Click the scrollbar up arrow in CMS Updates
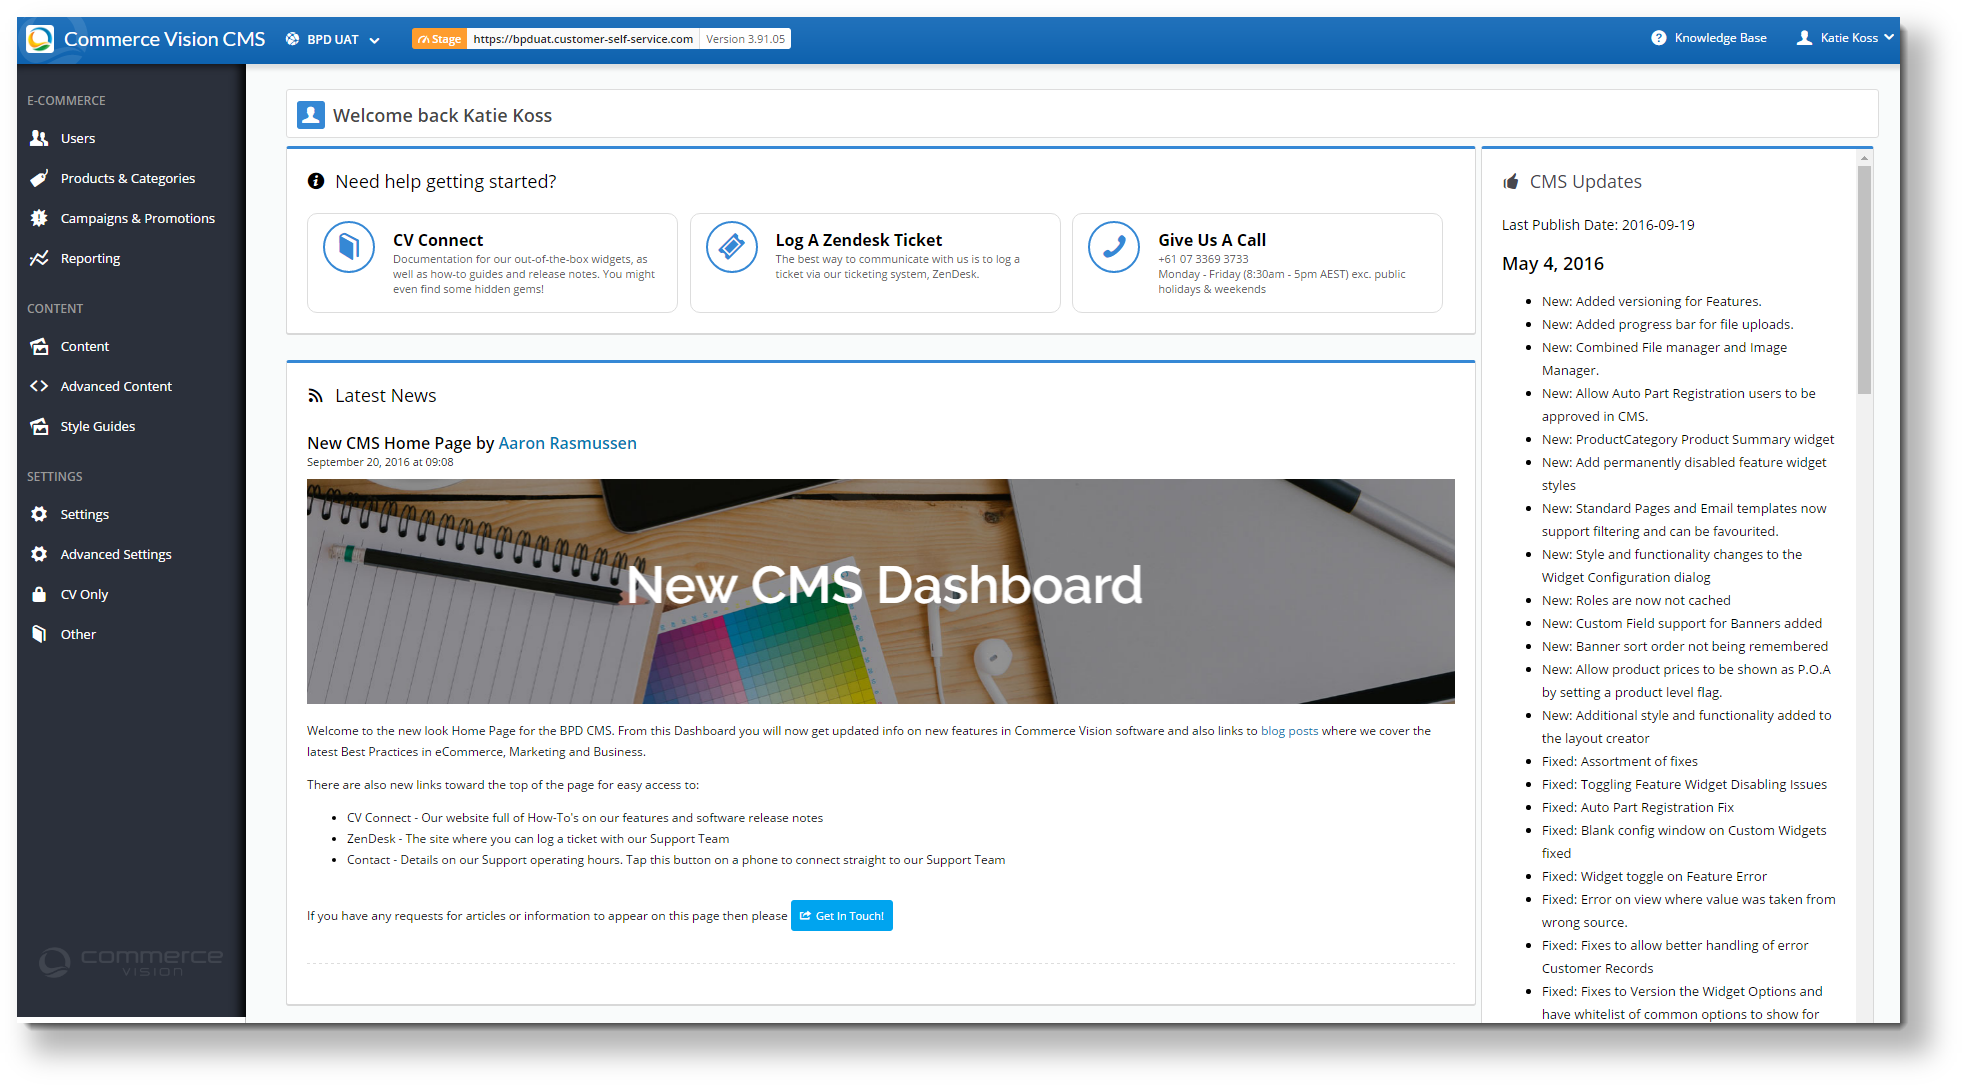The image size is (1963, 1086). pyautogui.click(x=1864, y=158)
